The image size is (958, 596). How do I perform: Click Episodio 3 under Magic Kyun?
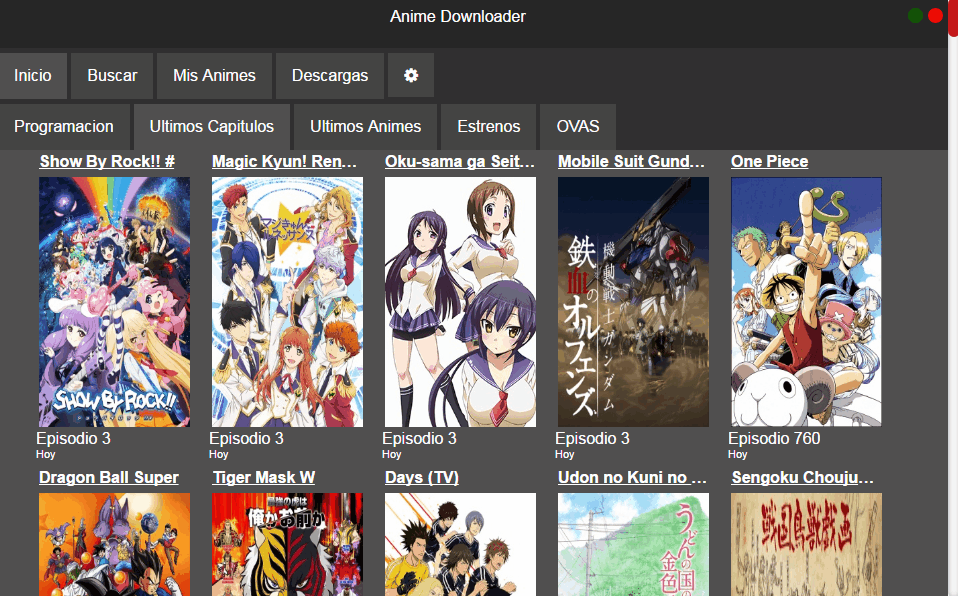coord(246,438)
